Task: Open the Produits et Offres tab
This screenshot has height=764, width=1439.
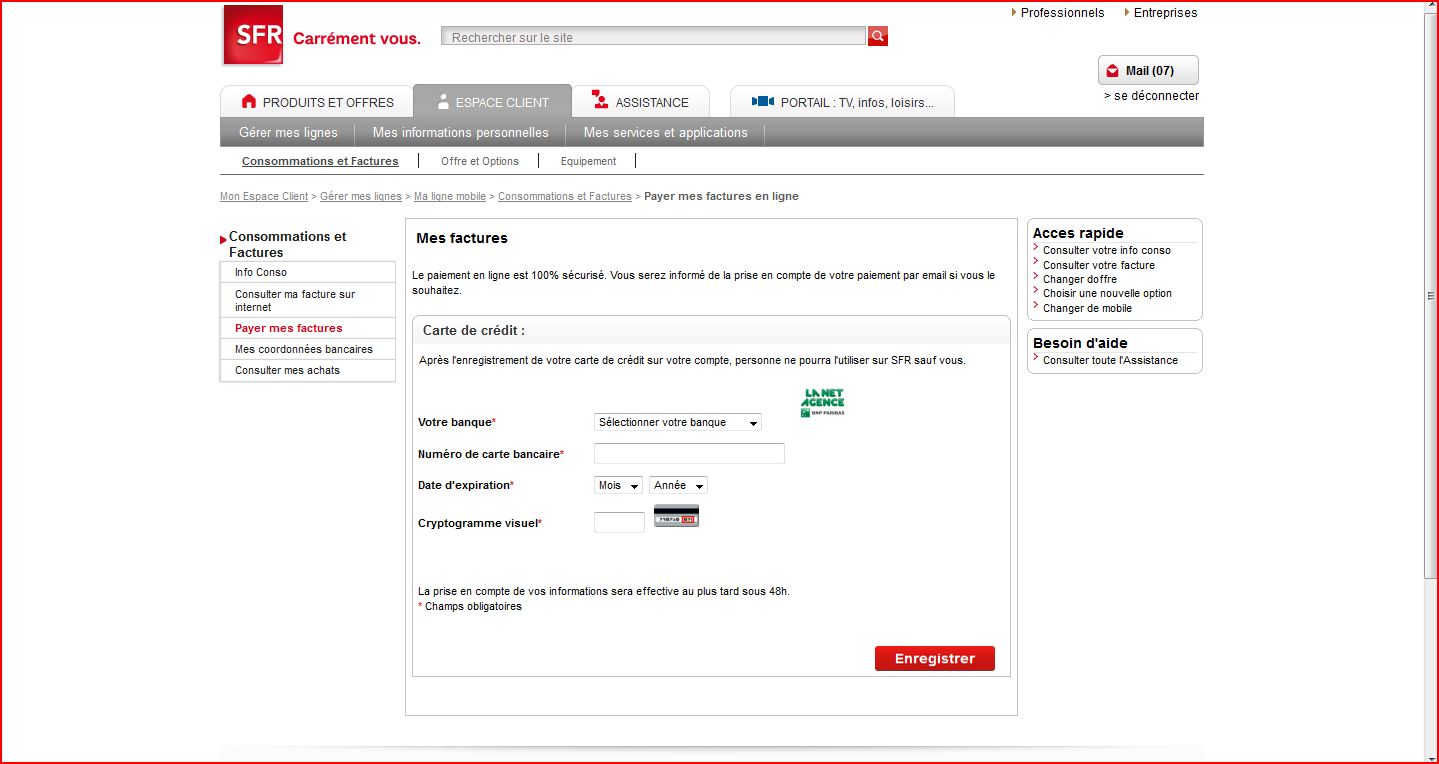Action: 317,102
